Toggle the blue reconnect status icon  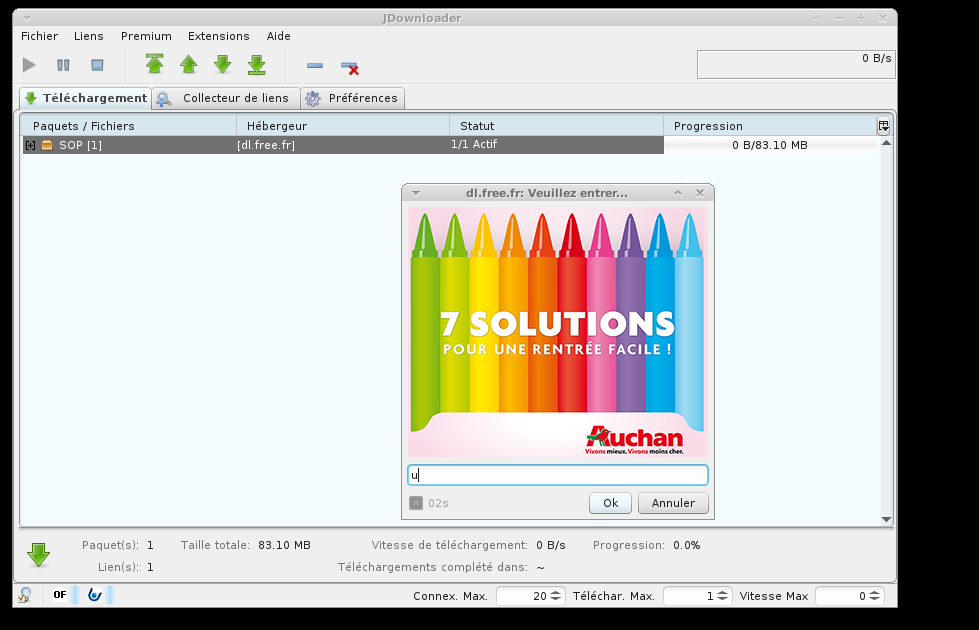95,595
